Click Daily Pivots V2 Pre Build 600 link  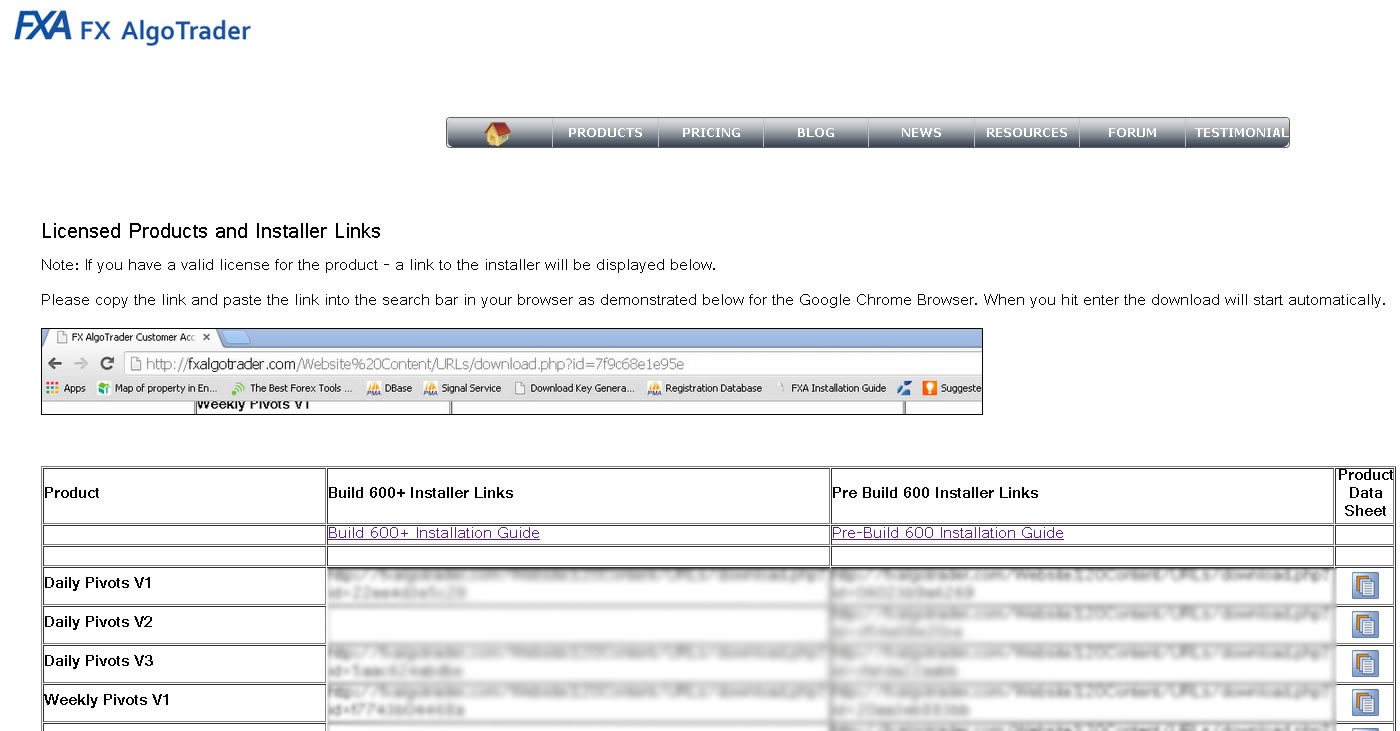[x=1080, y=624]
